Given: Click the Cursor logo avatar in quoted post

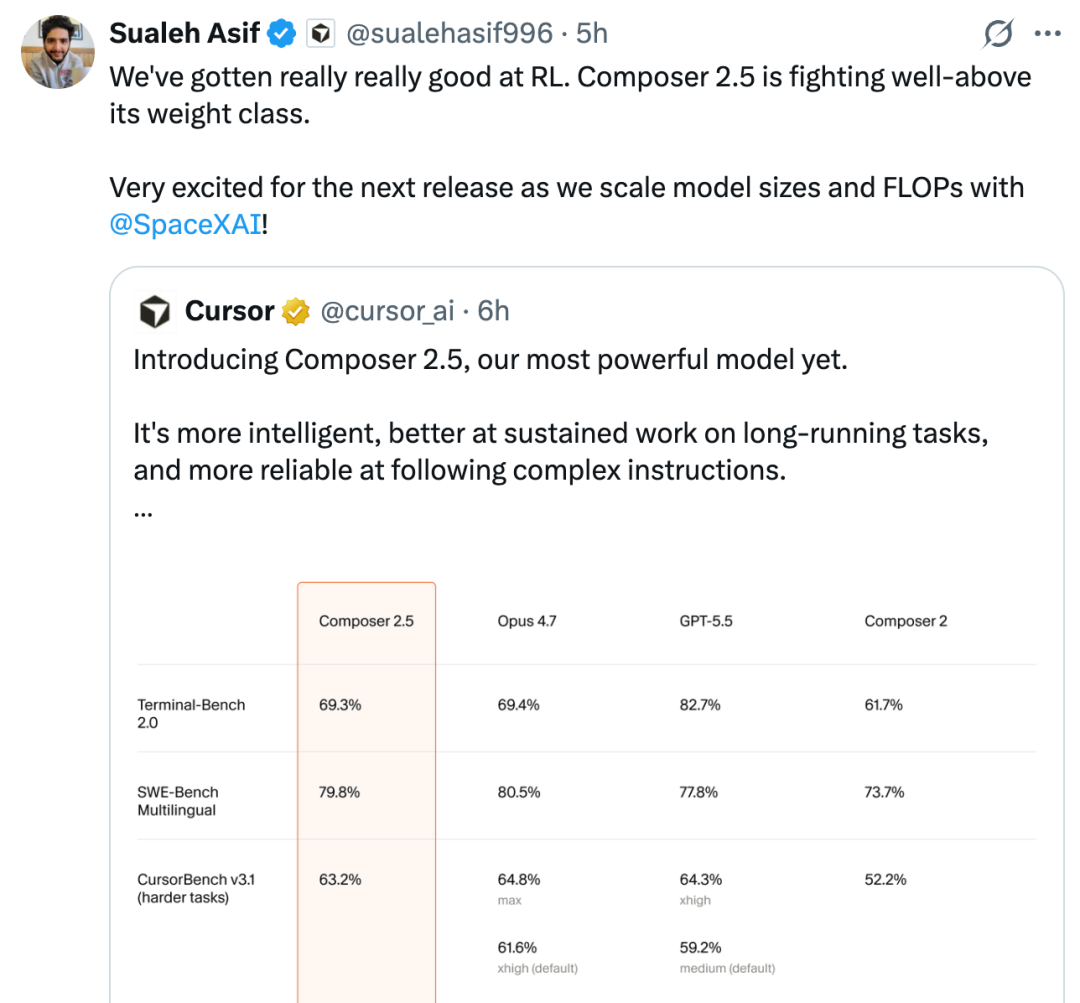Looking at the screenshot, I should click(155, 311).
